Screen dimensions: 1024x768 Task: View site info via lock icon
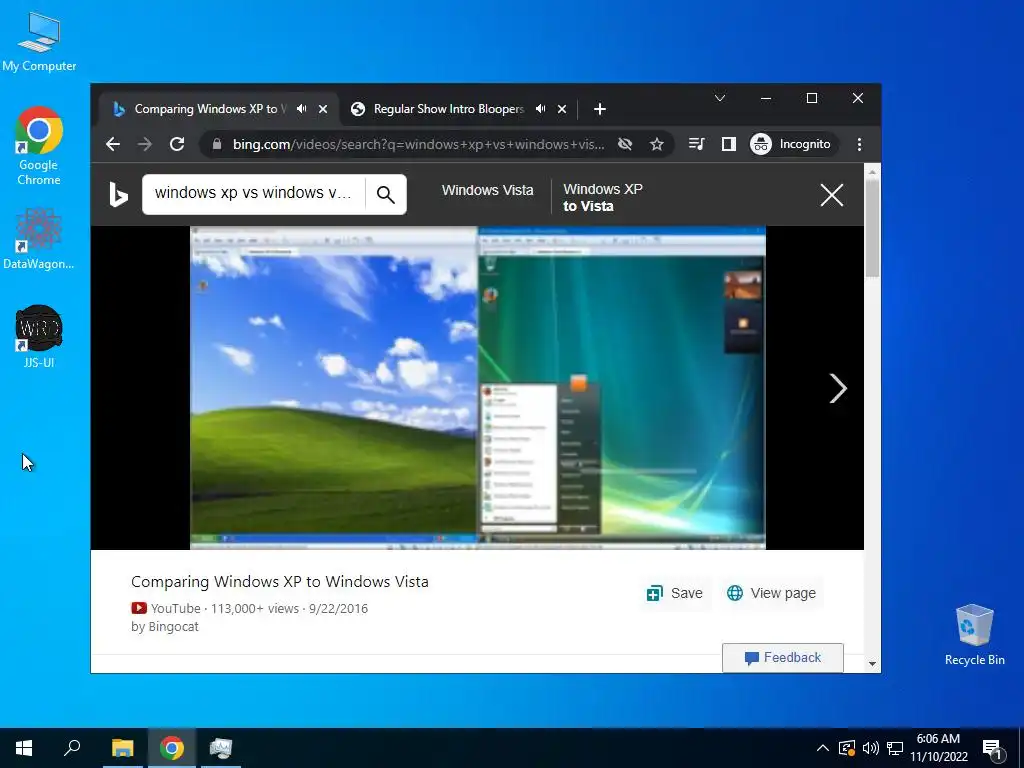(217, 144)
